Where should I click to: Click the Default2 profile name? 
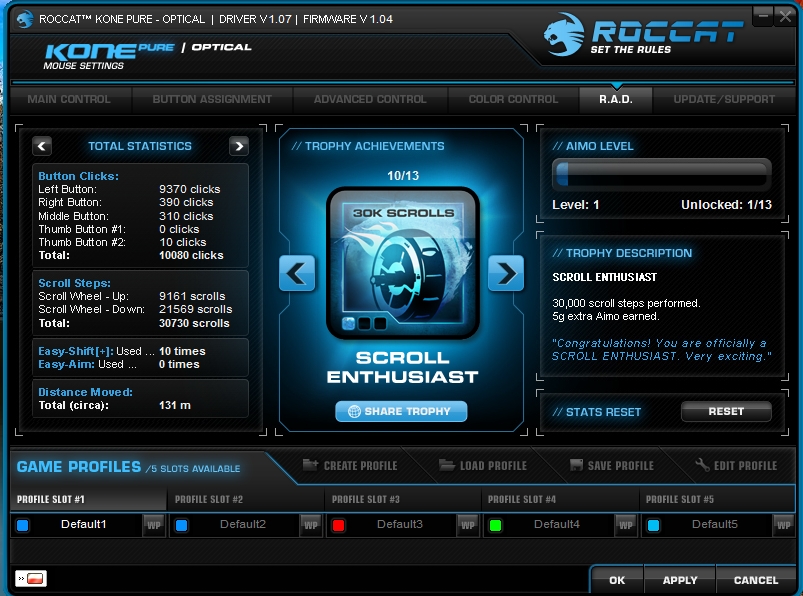pos(243,524)
